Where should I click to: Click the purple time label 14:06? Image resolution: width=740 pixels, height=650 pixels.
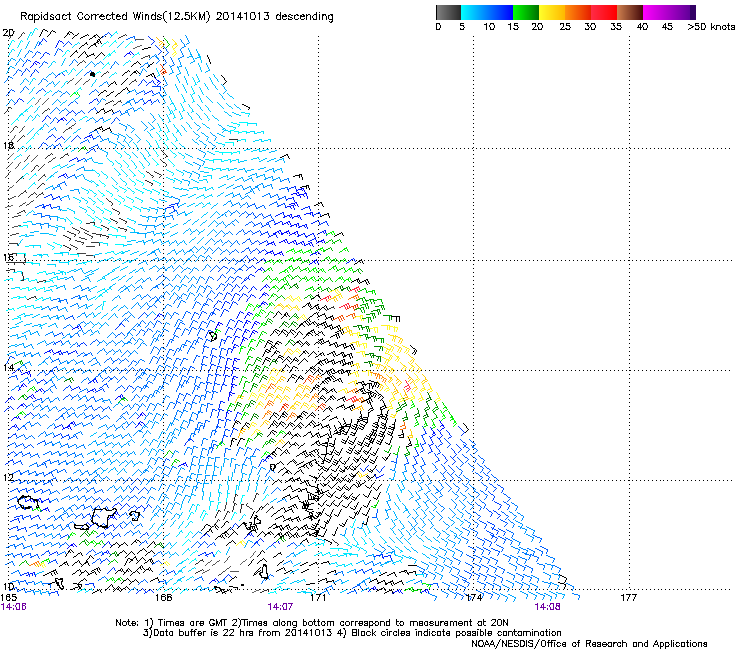tap(14, 607)
